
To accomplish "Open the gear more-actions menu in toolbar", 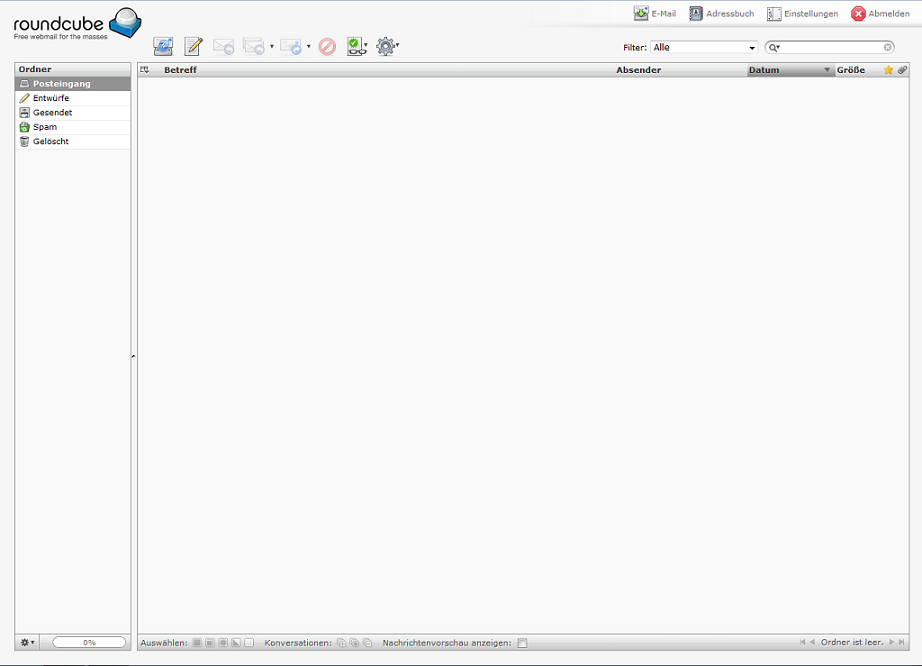I will [x=387, y=46].
